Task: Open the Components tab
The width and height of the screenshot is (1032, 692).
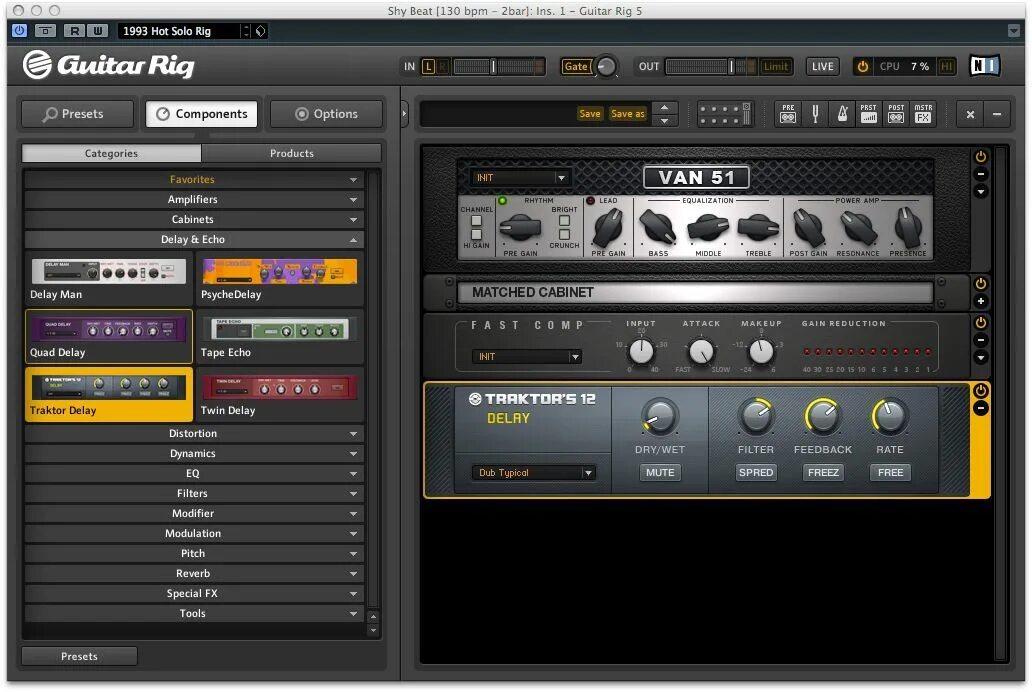Action: (202, 114)
